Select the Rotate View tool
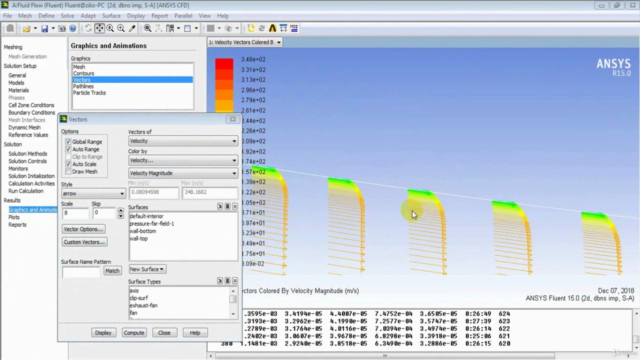Image resolution: width=640 pixels, height=360 pixels. 88,28
